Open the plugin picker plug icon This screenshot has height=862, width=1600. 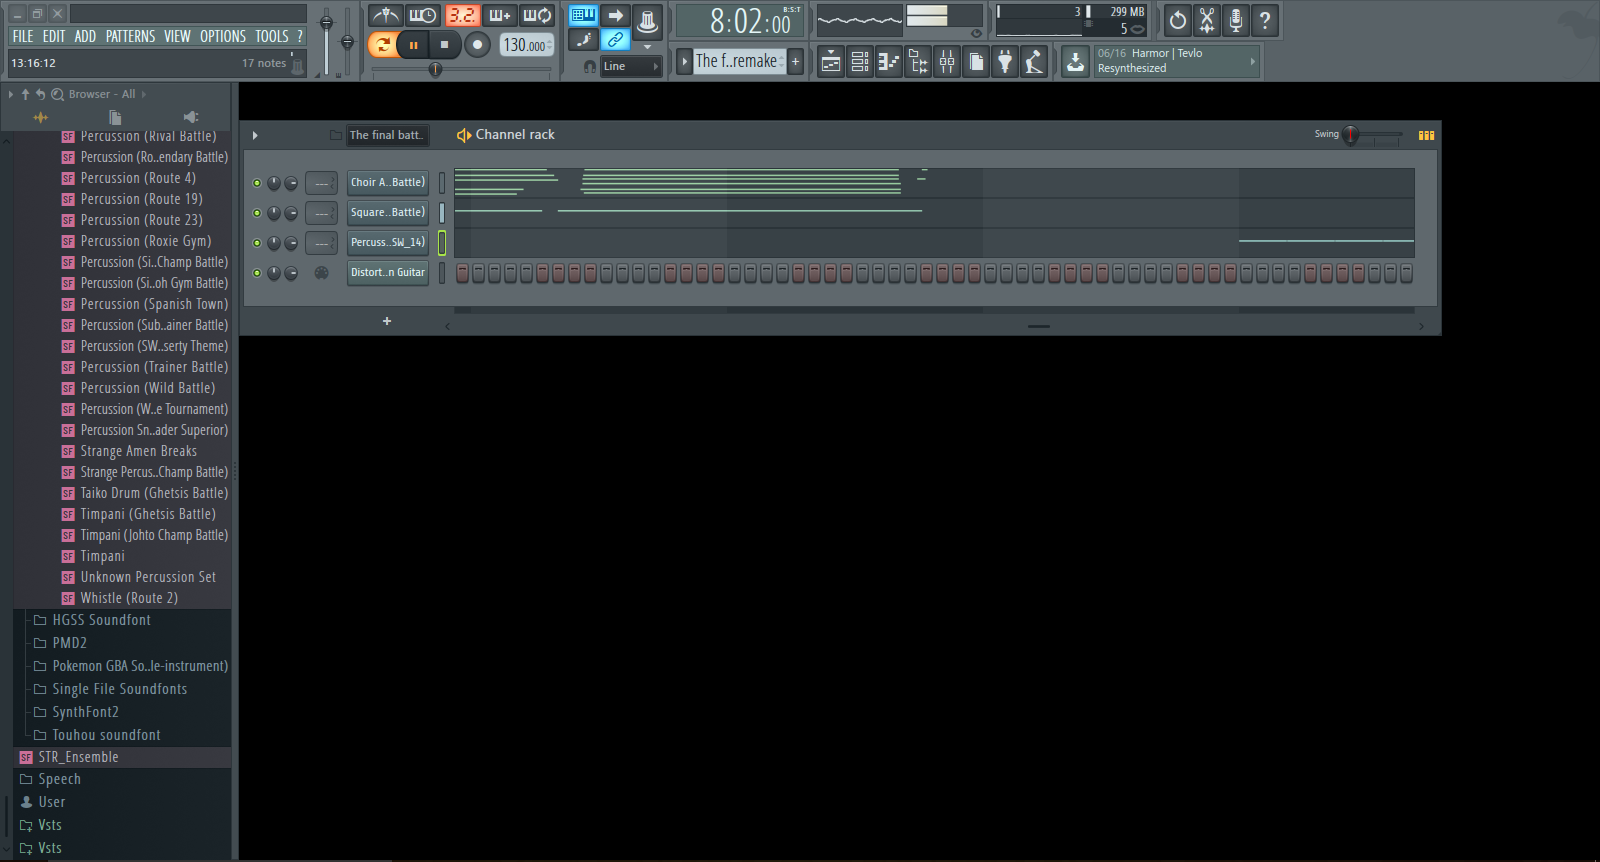pos(1005,62)
